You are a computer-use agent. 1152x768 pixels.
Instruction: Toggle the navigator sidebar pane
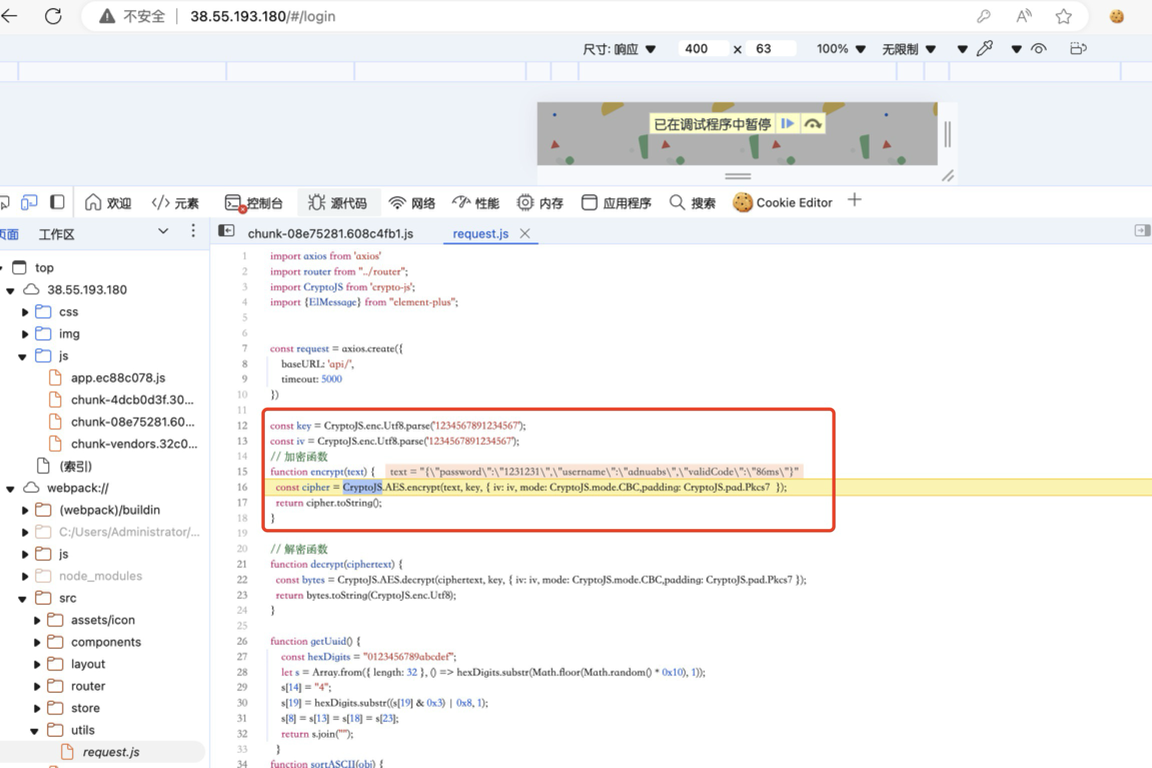[226, 232]
